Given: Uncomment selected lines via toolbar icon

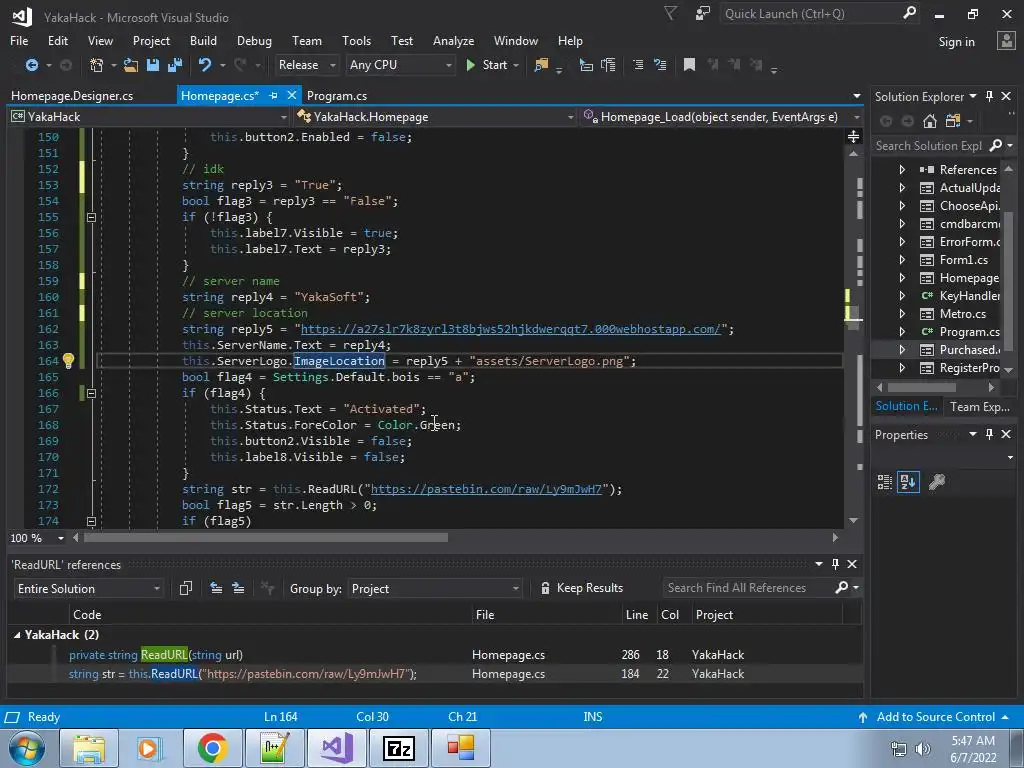Looking at the screenshot, I should pyautogui.click(x=660, y=65).
